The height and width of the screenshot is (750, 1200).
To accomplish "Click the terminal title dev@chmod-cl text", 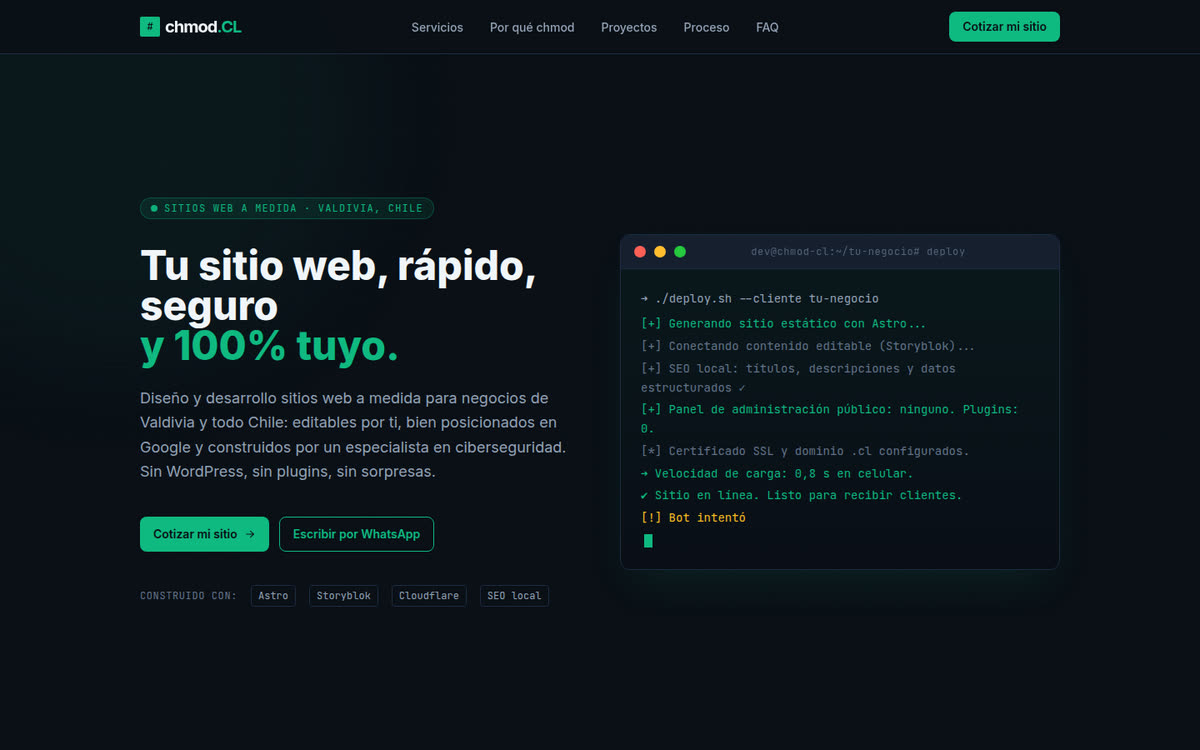I will [858, 252].
